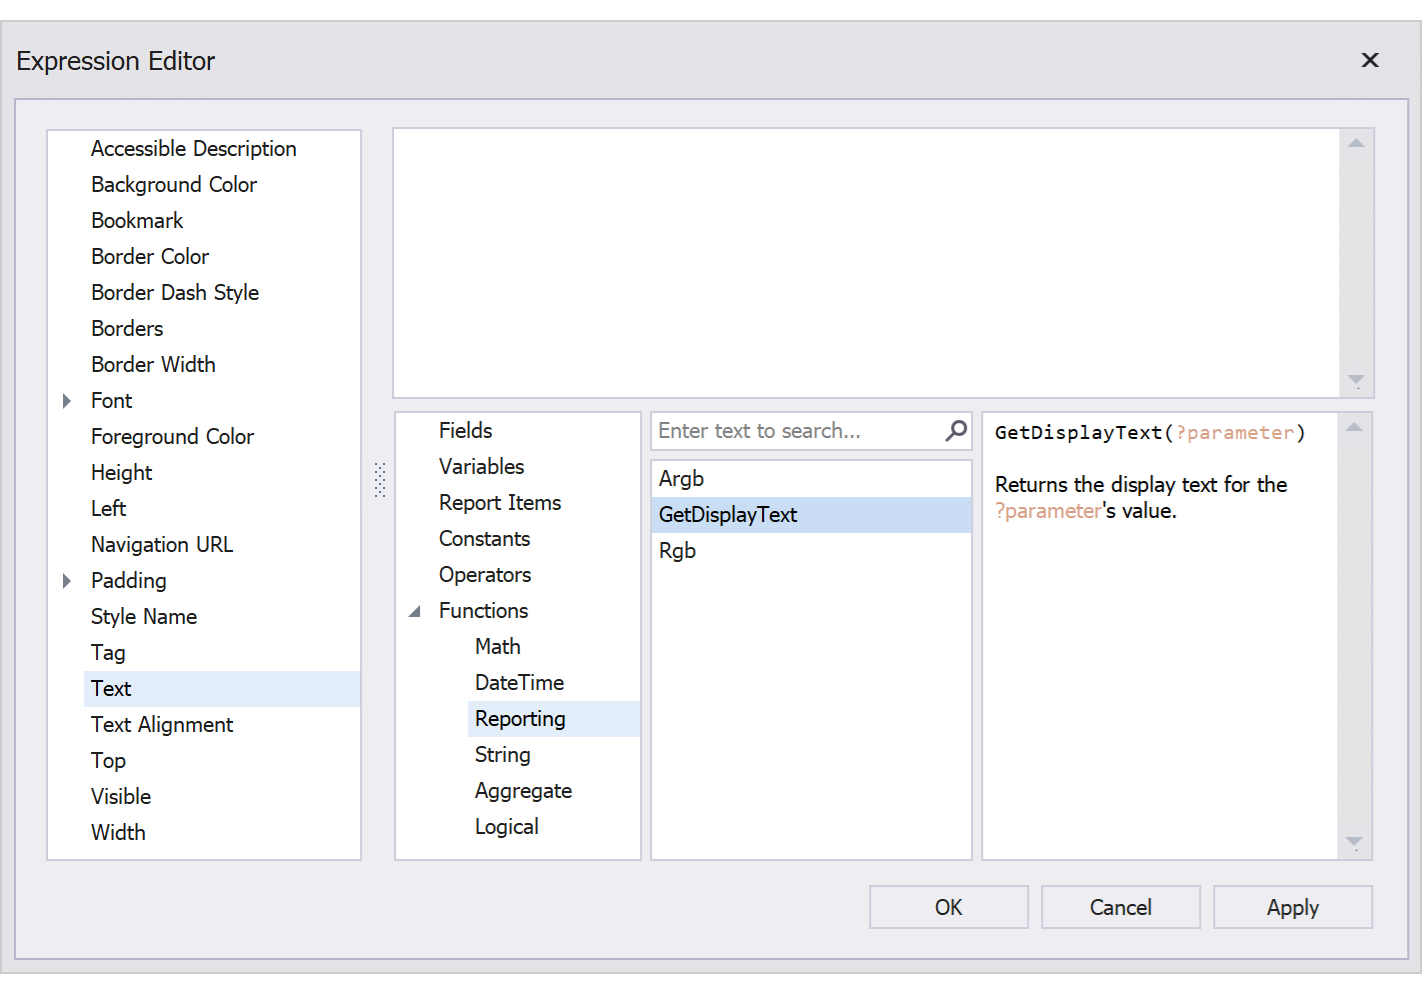Choose the Rgb function

(x=677, y=550)
